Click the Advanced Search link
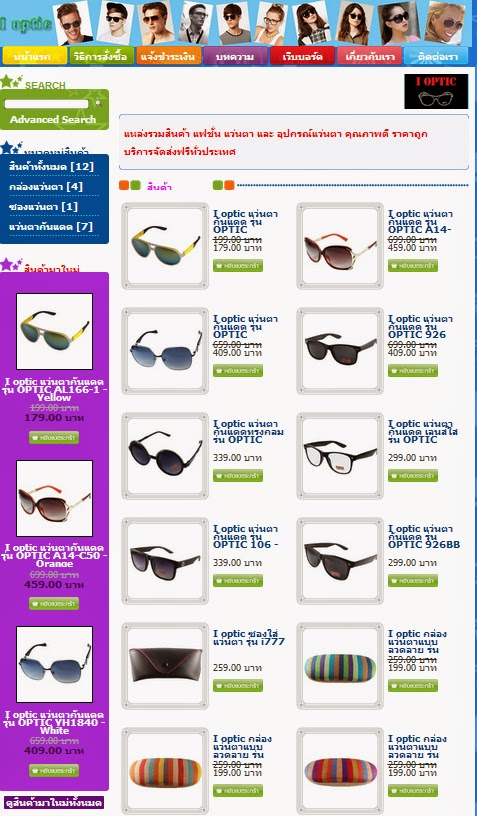The image size is (477, 816). tap(53, 120)
